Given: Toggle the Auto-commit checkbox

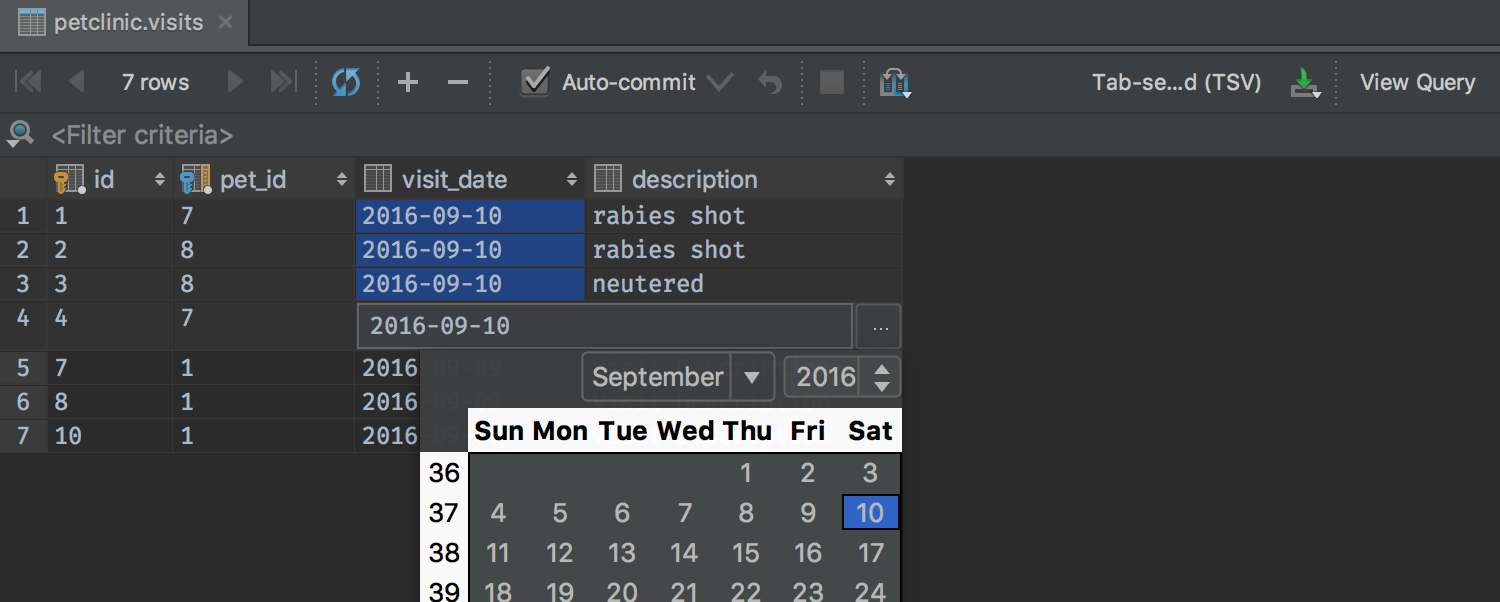Looking at the screenshot, I should pos(536,82).
